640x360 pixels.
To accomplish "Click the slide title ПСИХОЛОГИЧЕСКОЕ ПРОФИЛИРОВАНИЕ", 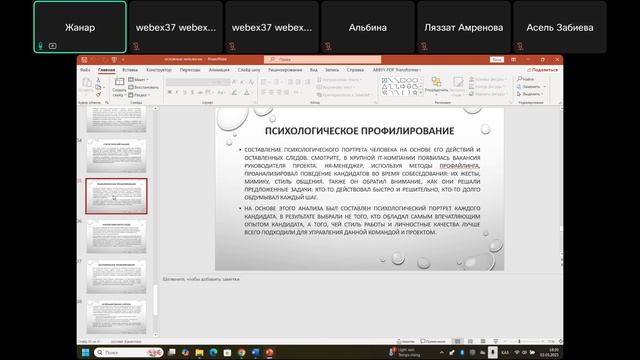I will tap(360, 131).
